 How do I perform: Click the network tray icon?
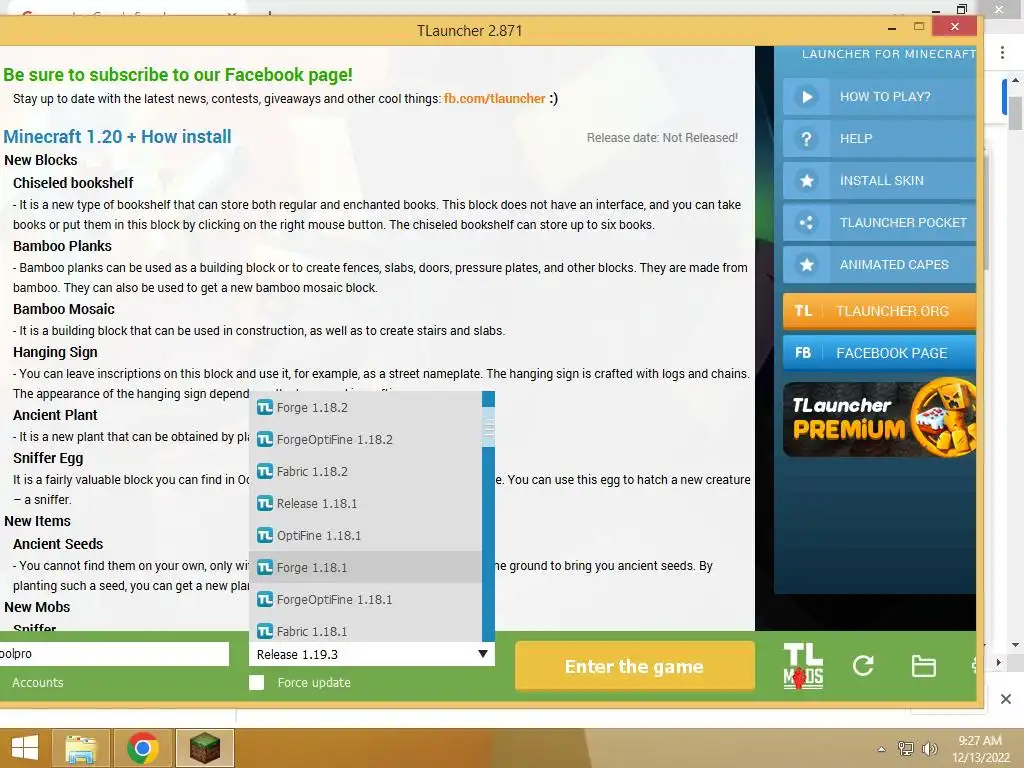point(905,748)
